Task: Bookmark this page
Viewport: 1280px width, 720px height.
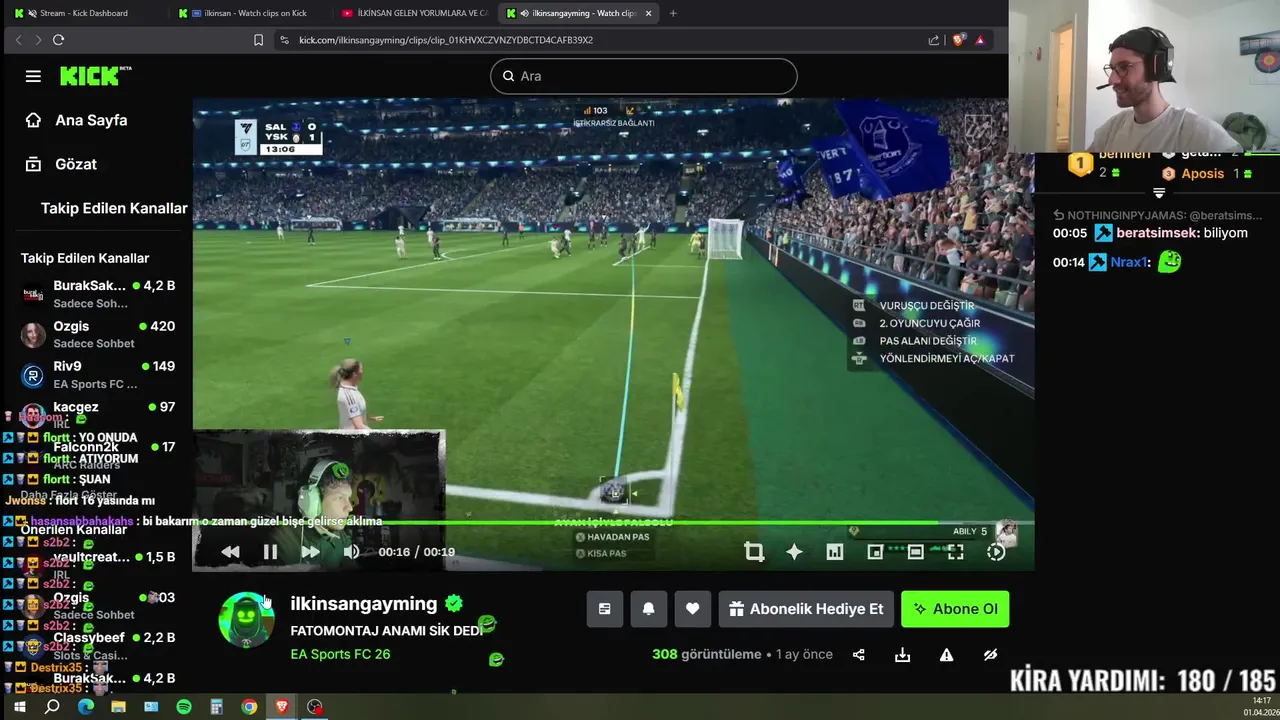Action: [258, 40]
